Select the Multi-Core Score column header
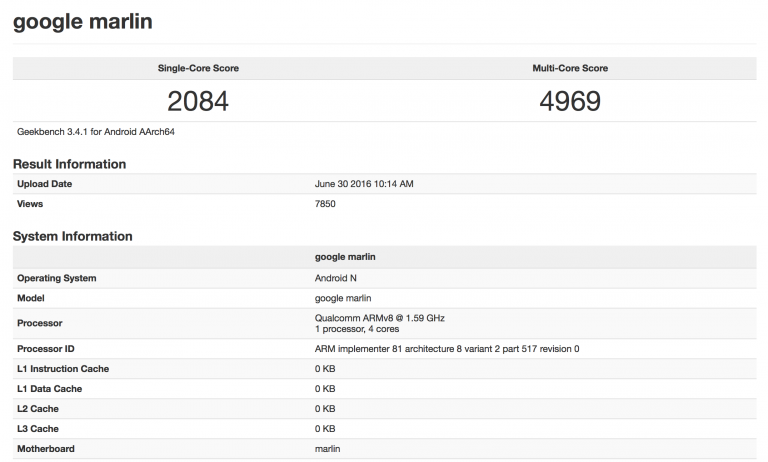The image size is (768, 462). (x=569, y=68)
